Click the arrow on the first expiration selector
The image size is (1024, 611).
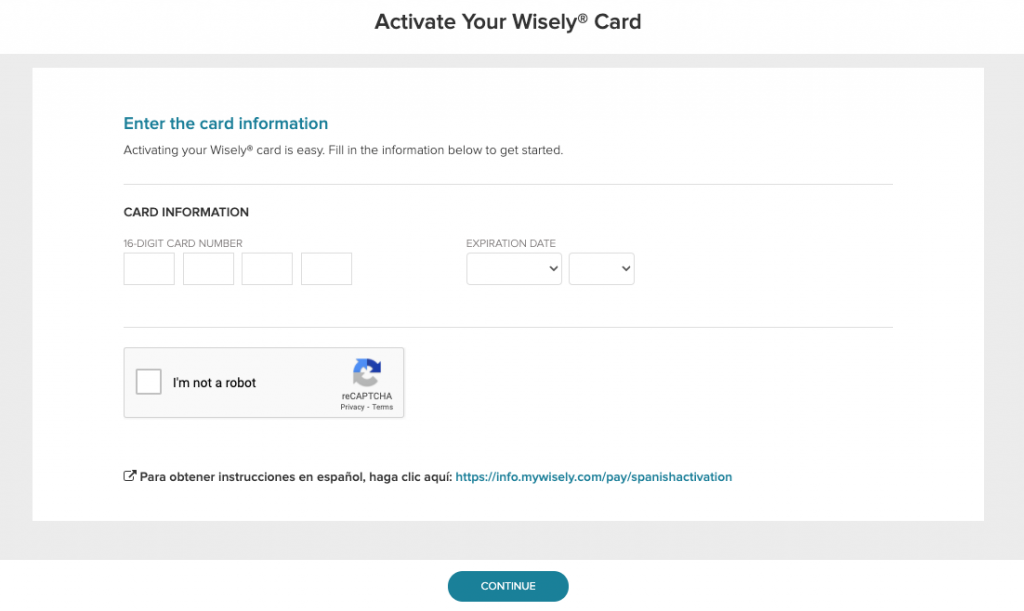[553, 268]
